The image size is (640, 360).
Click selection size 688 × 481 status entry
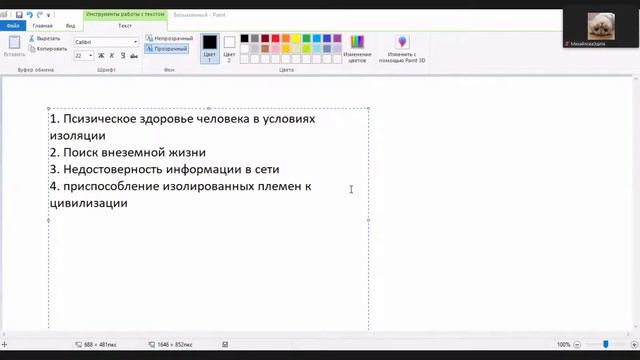(96, 345)
